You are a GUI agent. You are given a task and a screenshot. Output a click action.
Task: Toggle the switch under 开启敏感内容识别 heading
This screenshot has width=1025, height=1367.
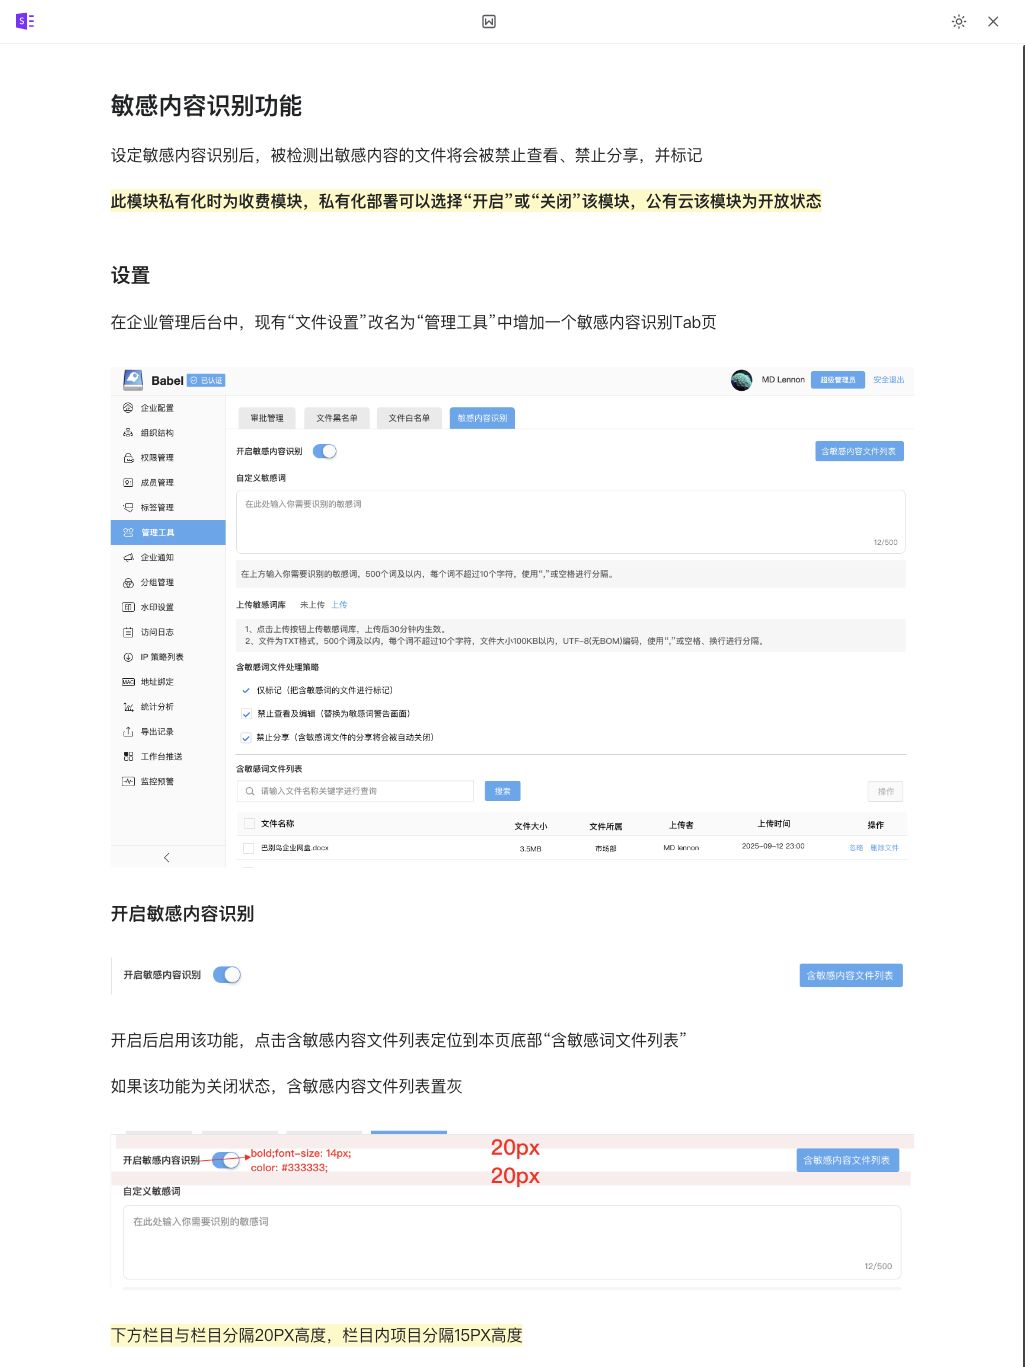coord(227,975)
